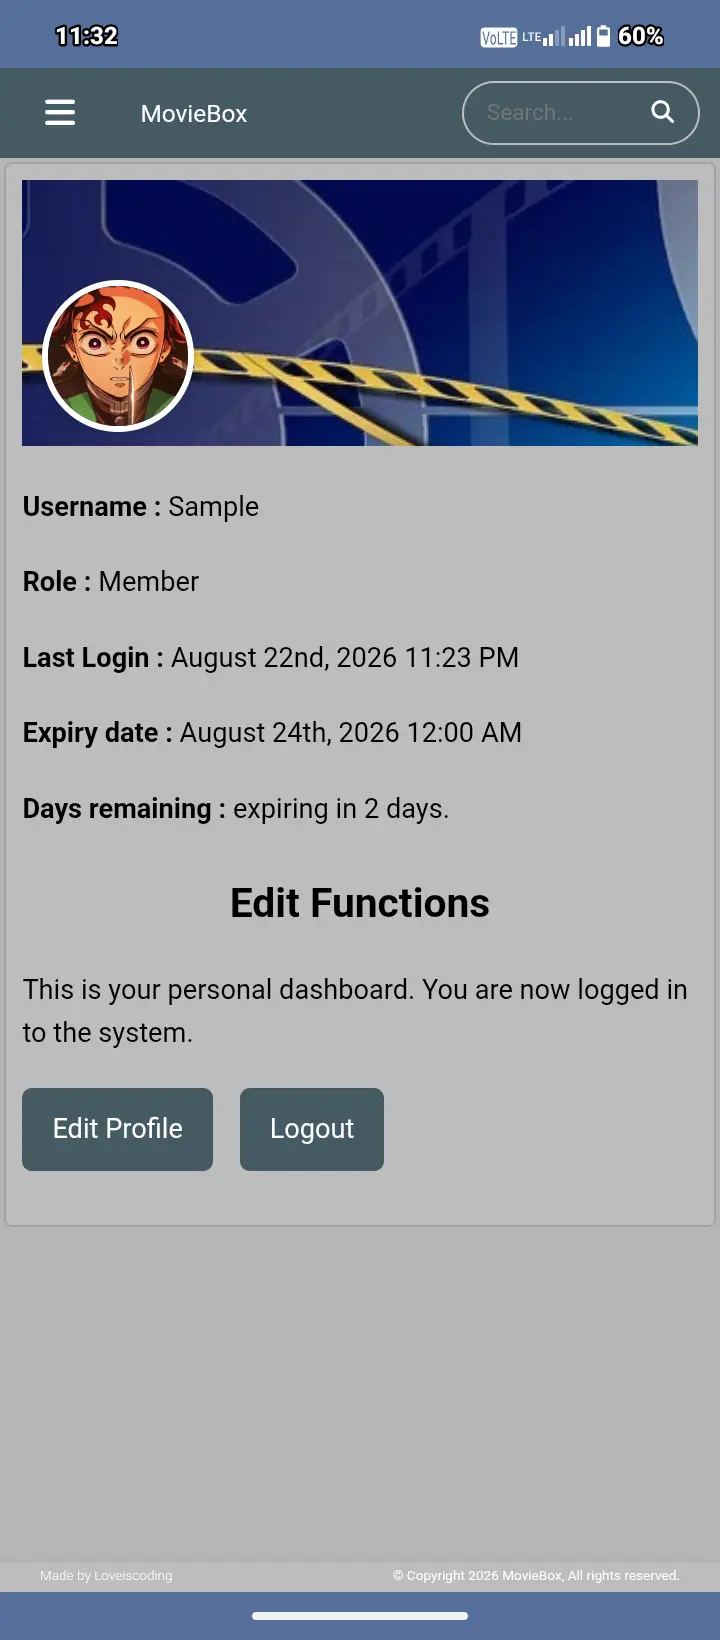
Task: Tap the 11:32 clock in status bar
Action: coord(86,36)
